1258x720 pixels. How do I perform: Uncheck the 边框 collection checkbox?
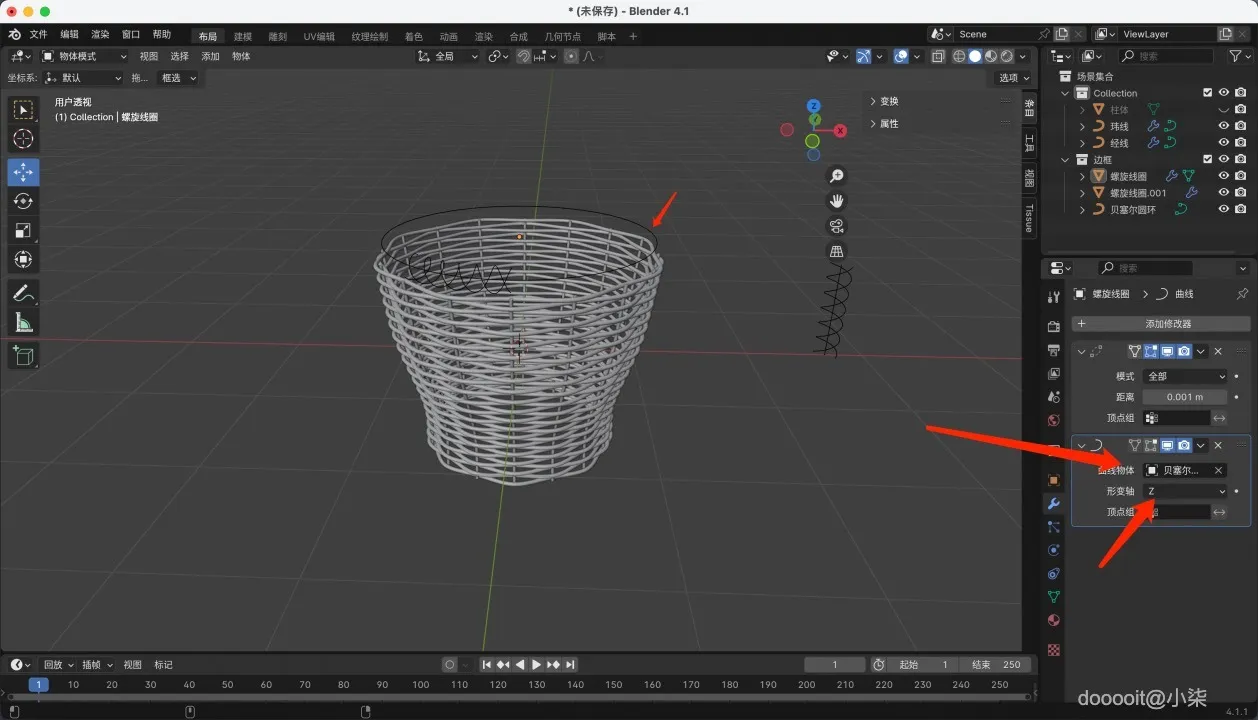coord(1207,160)
